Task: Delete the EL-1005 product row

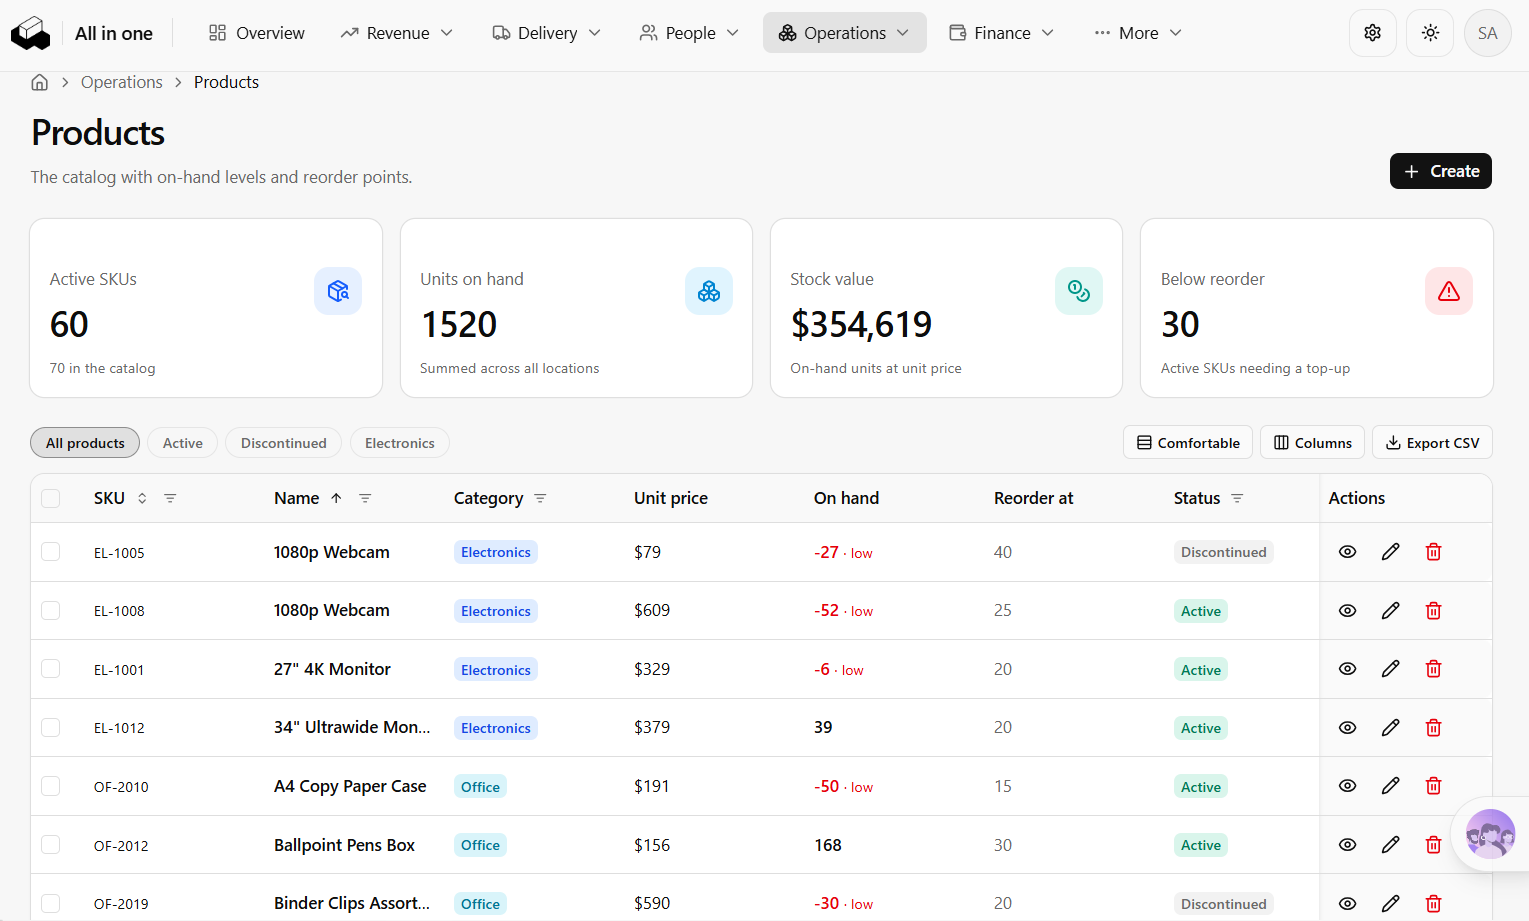Action: (x=1433, y=552)
